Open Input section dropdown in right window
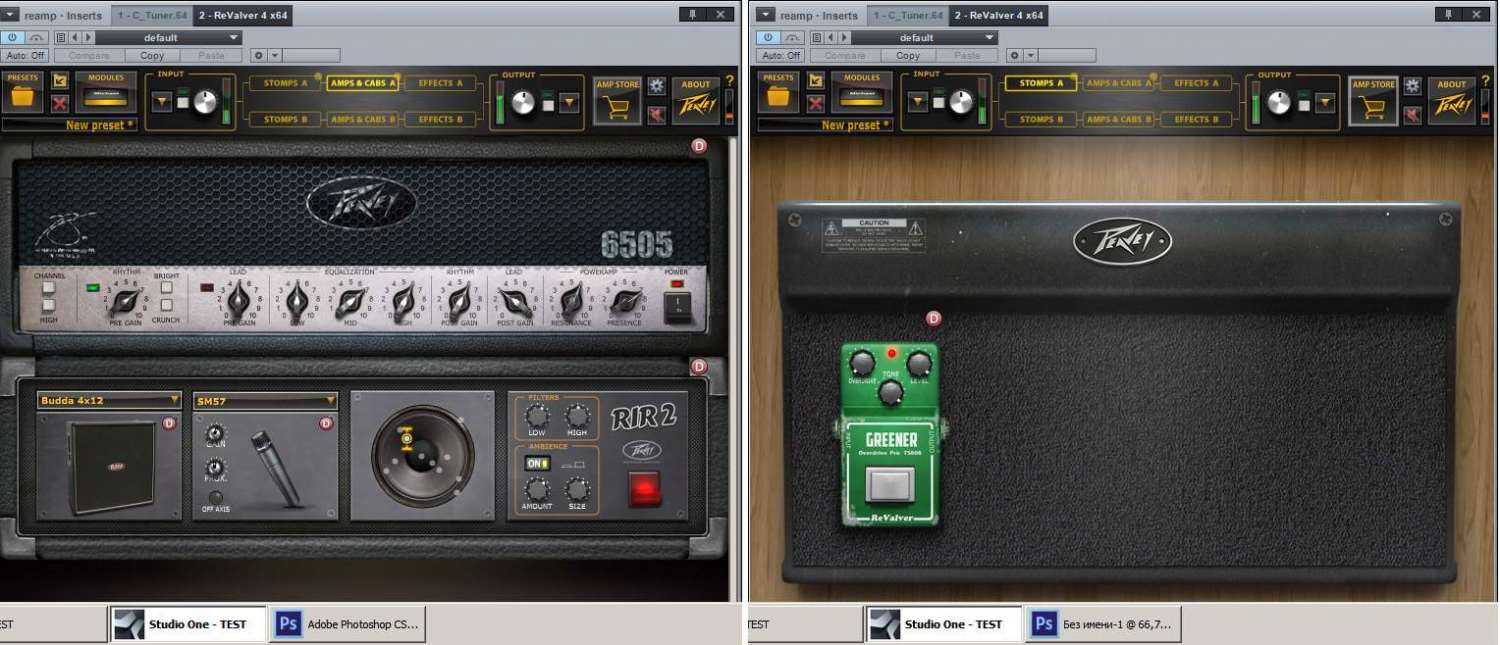Image resolution: width=1500 pixels, height=645 pixels. 918,101
